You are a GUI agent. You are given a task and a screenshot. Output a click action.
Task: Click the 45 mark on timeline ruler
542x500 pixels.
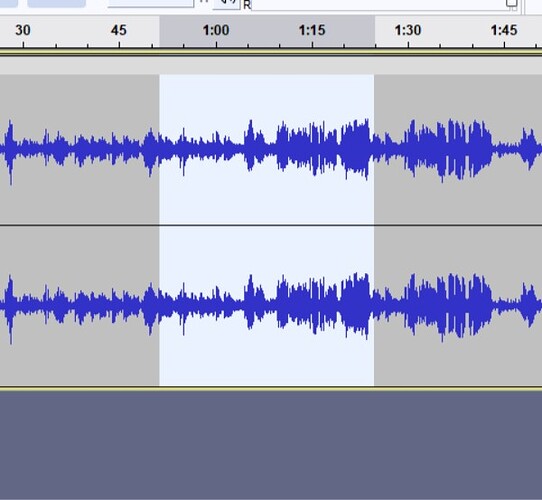[x=119, y=30]
